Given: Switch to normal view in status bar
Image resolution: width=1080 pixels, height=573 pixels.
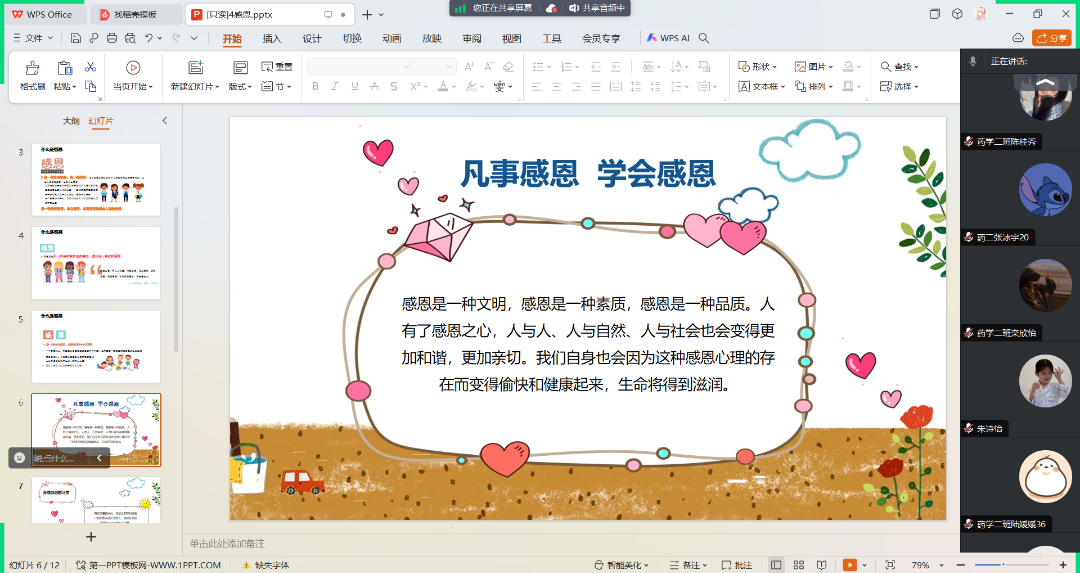Looking at the screenshot, I should coord(776,565).
